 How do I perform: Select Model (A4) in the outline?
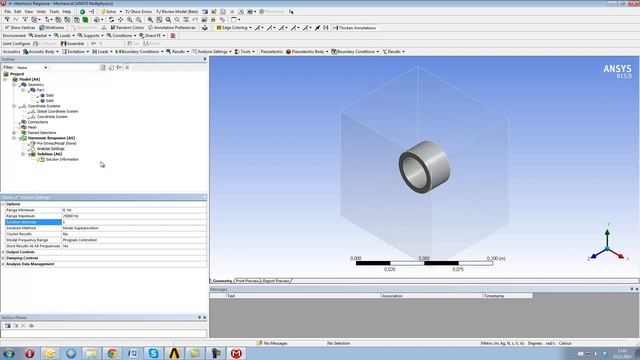(x=29, y=79)
